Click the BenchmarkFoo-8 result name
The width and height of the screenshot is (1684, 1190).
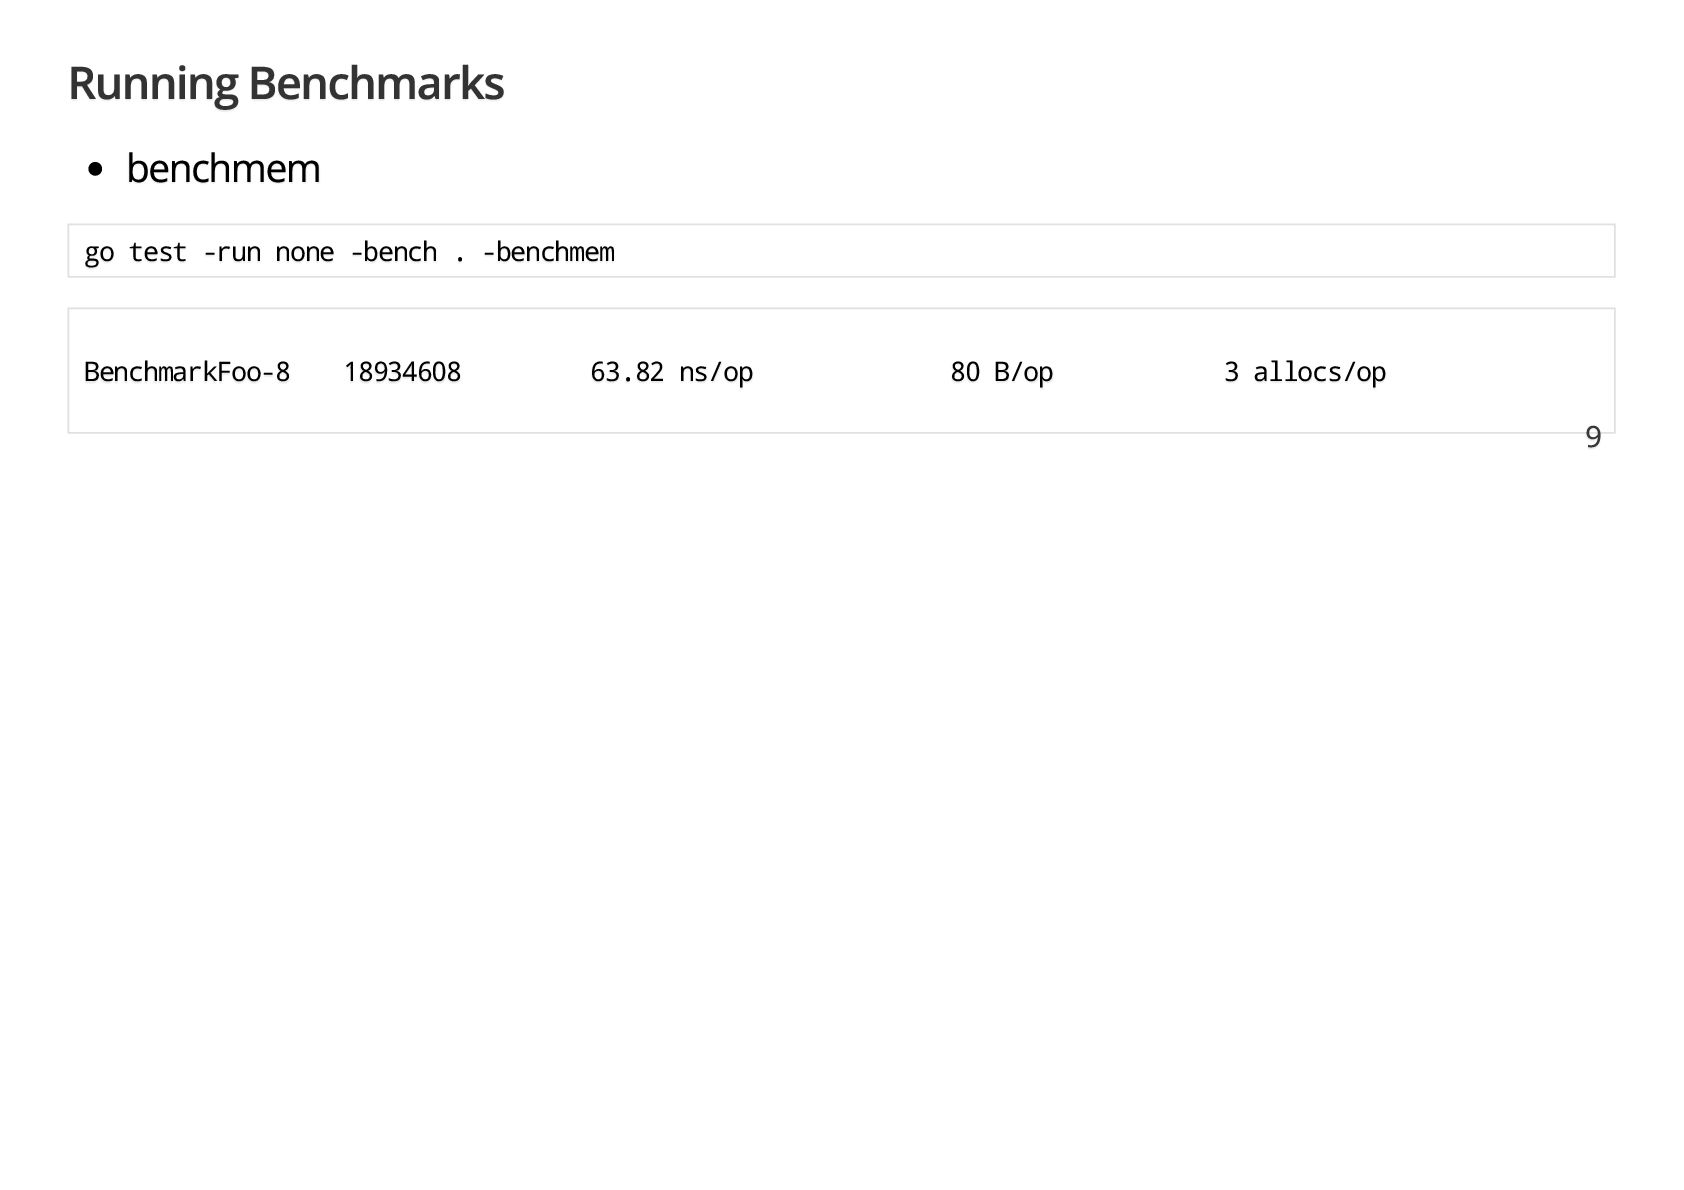coord(187,372)
